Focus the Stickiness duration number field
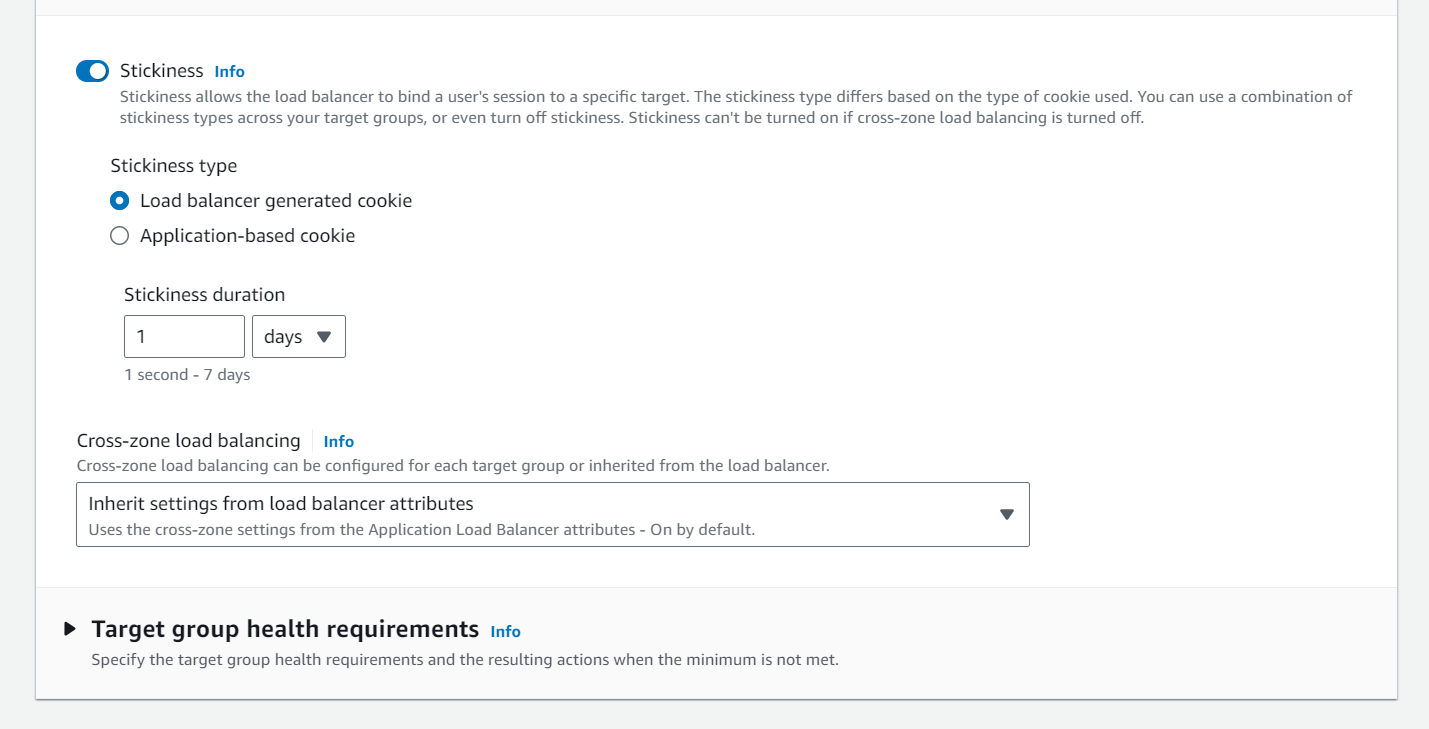Screen dimensions: 1429x729 pos(184,337)
